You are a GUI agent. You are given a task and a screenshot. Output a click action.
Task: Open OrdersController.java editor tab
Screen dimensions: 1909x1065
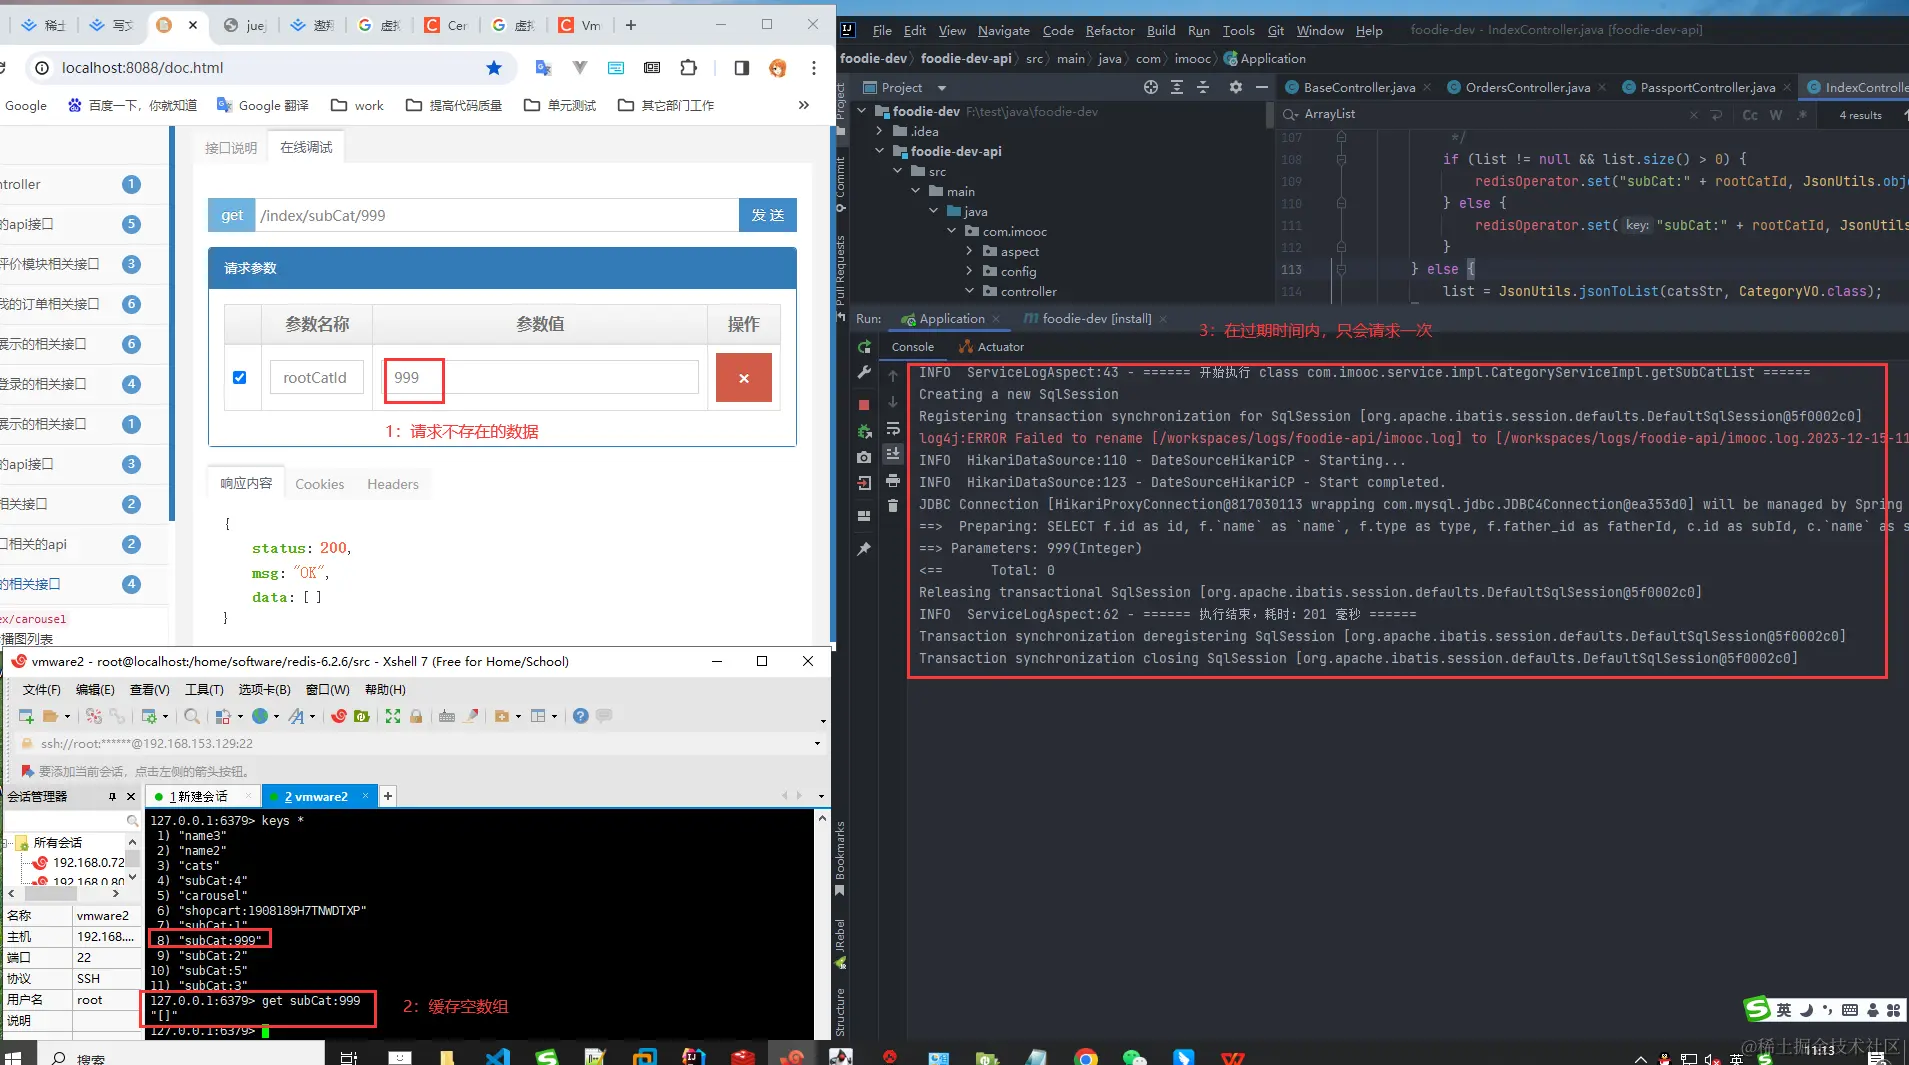1527,87
